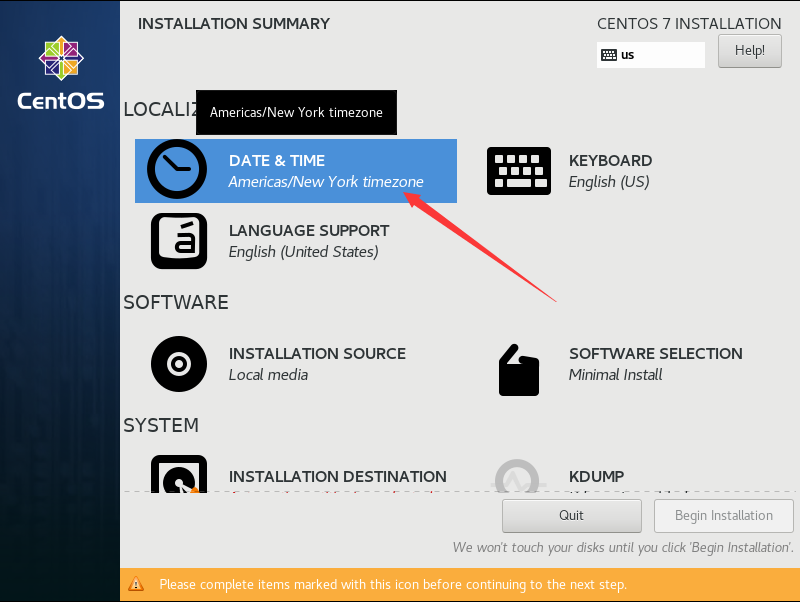Click the Help! button
Screen dimensions: 800x602
coord(749,51)
